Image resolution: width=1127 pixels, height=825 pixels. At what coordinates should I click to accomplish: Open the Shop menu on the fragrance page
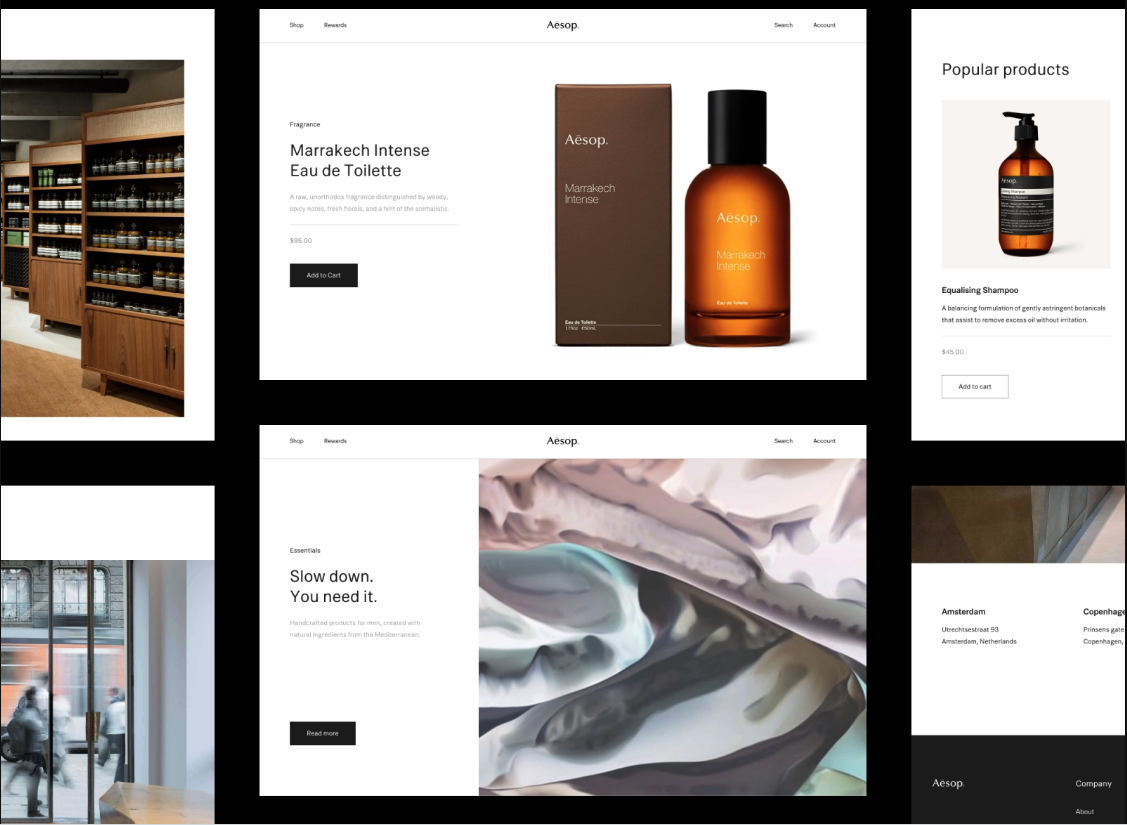pyautogui.click(x=296, y=25)
